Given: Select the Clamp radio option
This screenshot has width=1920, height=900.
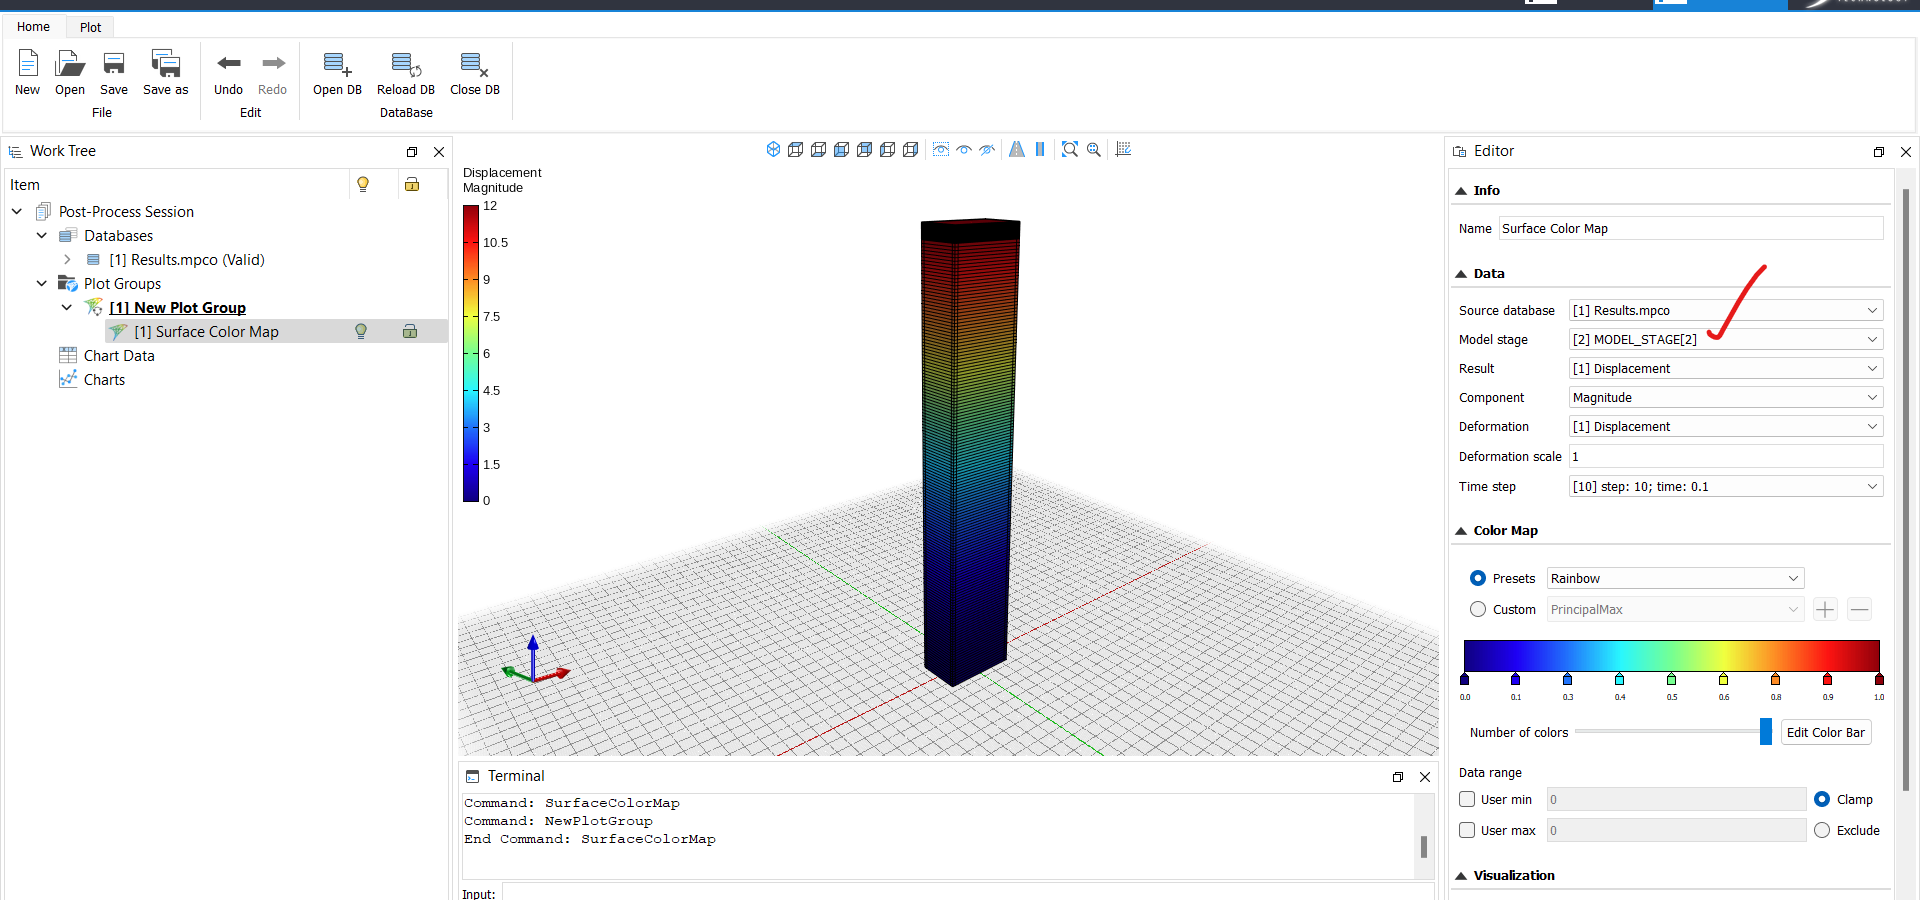Looking at the screenshot, I should coord(1822,799).
